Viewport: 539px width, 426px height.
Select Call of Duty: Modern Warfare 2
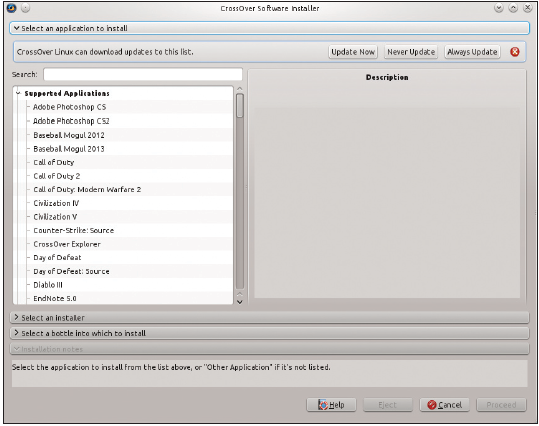point(87,189)
